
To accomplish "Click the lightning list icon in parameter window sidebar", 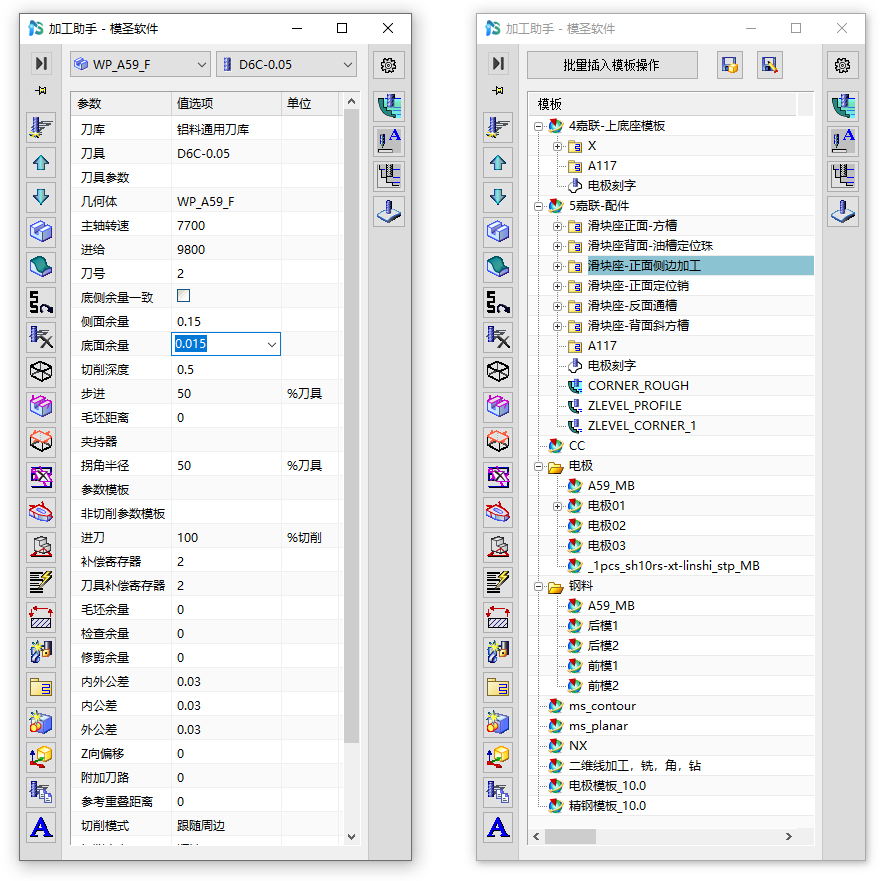I will 41,581.
